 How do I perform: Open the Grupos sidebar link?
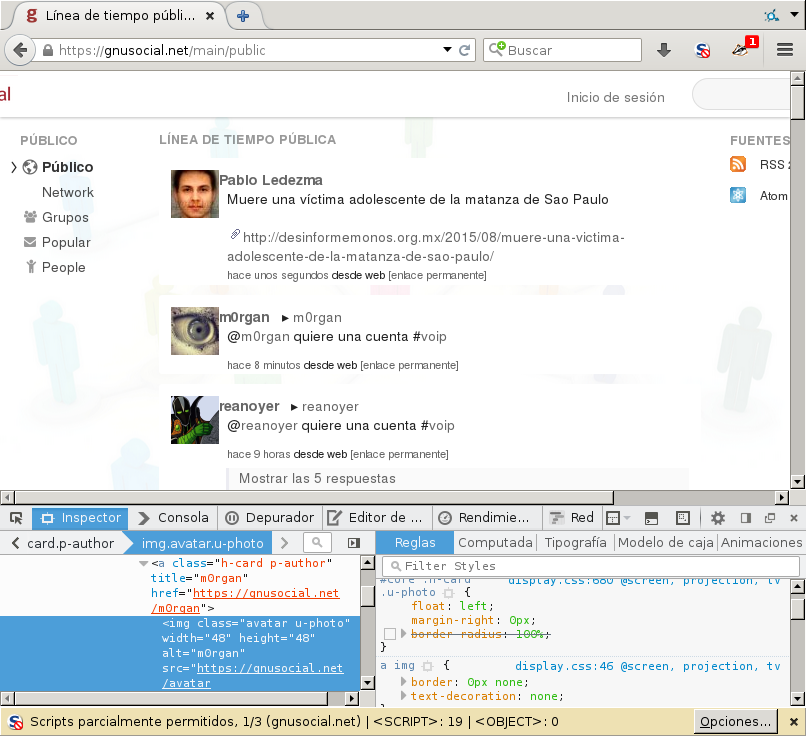pyautogui.click(x=65, y=217)
